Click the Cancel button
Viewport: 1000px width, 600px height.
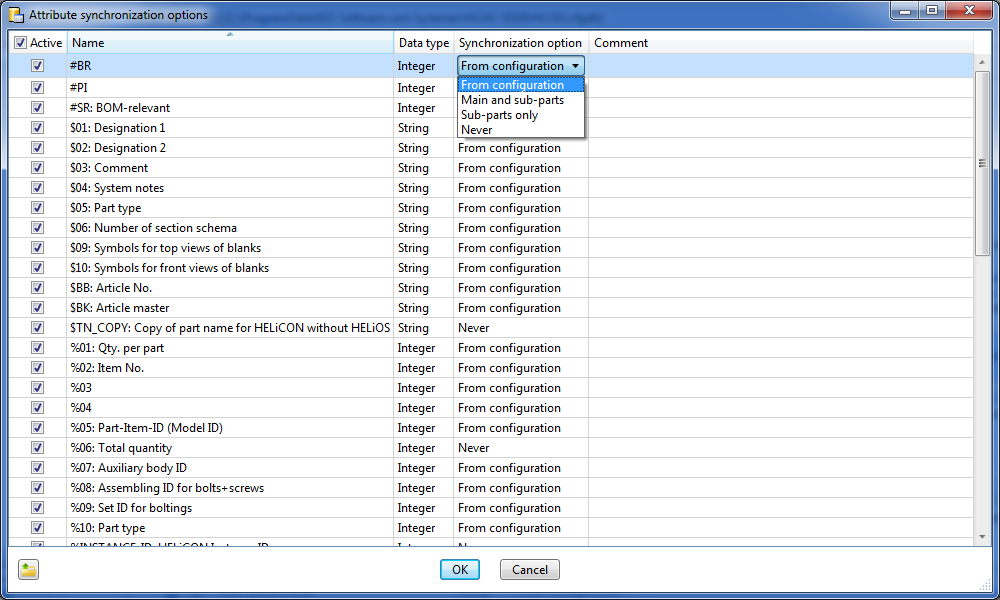tap(529, 569)
